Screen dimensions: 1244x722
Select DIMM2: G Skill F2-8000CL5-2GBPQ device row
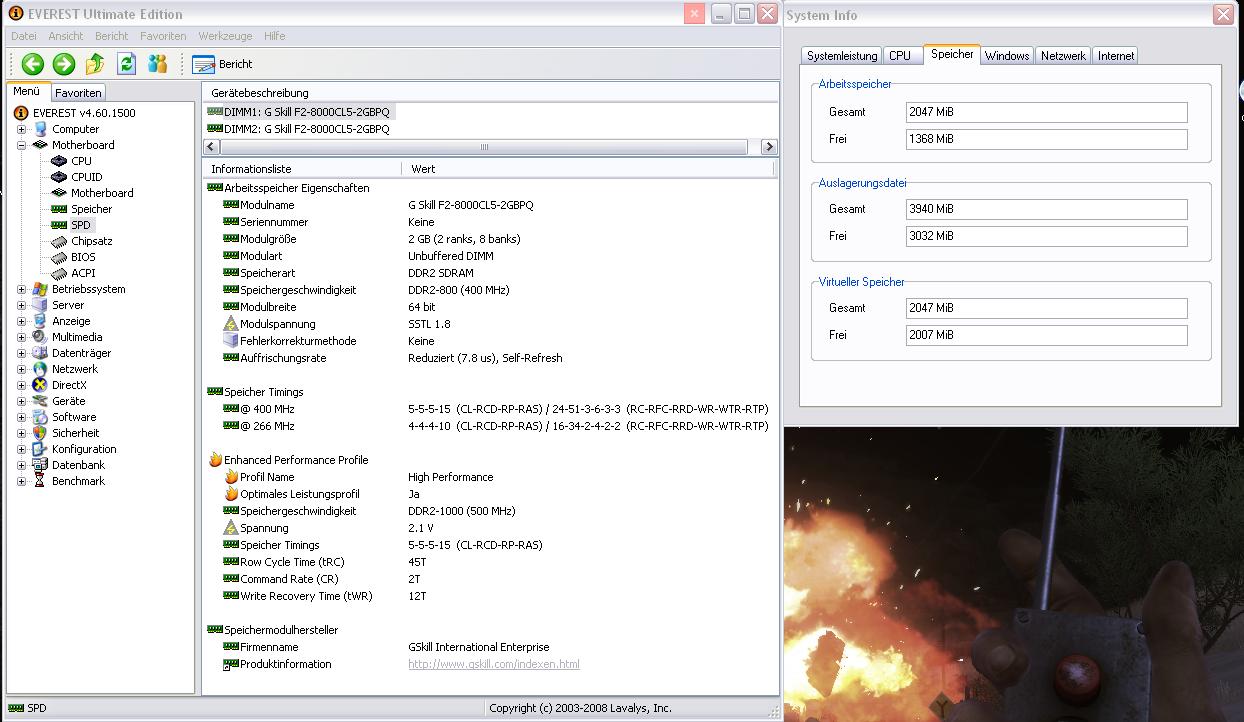[x=299, y=129]
